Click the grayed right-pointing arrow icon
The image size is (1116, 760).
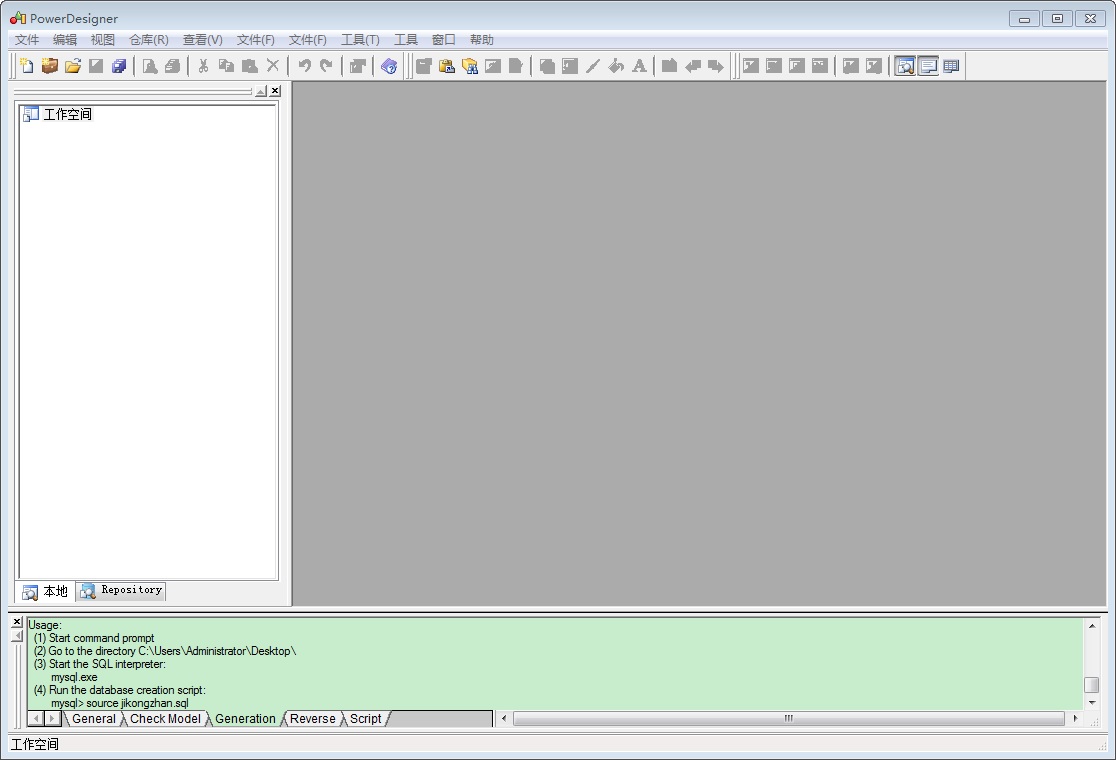(x=716, y=66)
